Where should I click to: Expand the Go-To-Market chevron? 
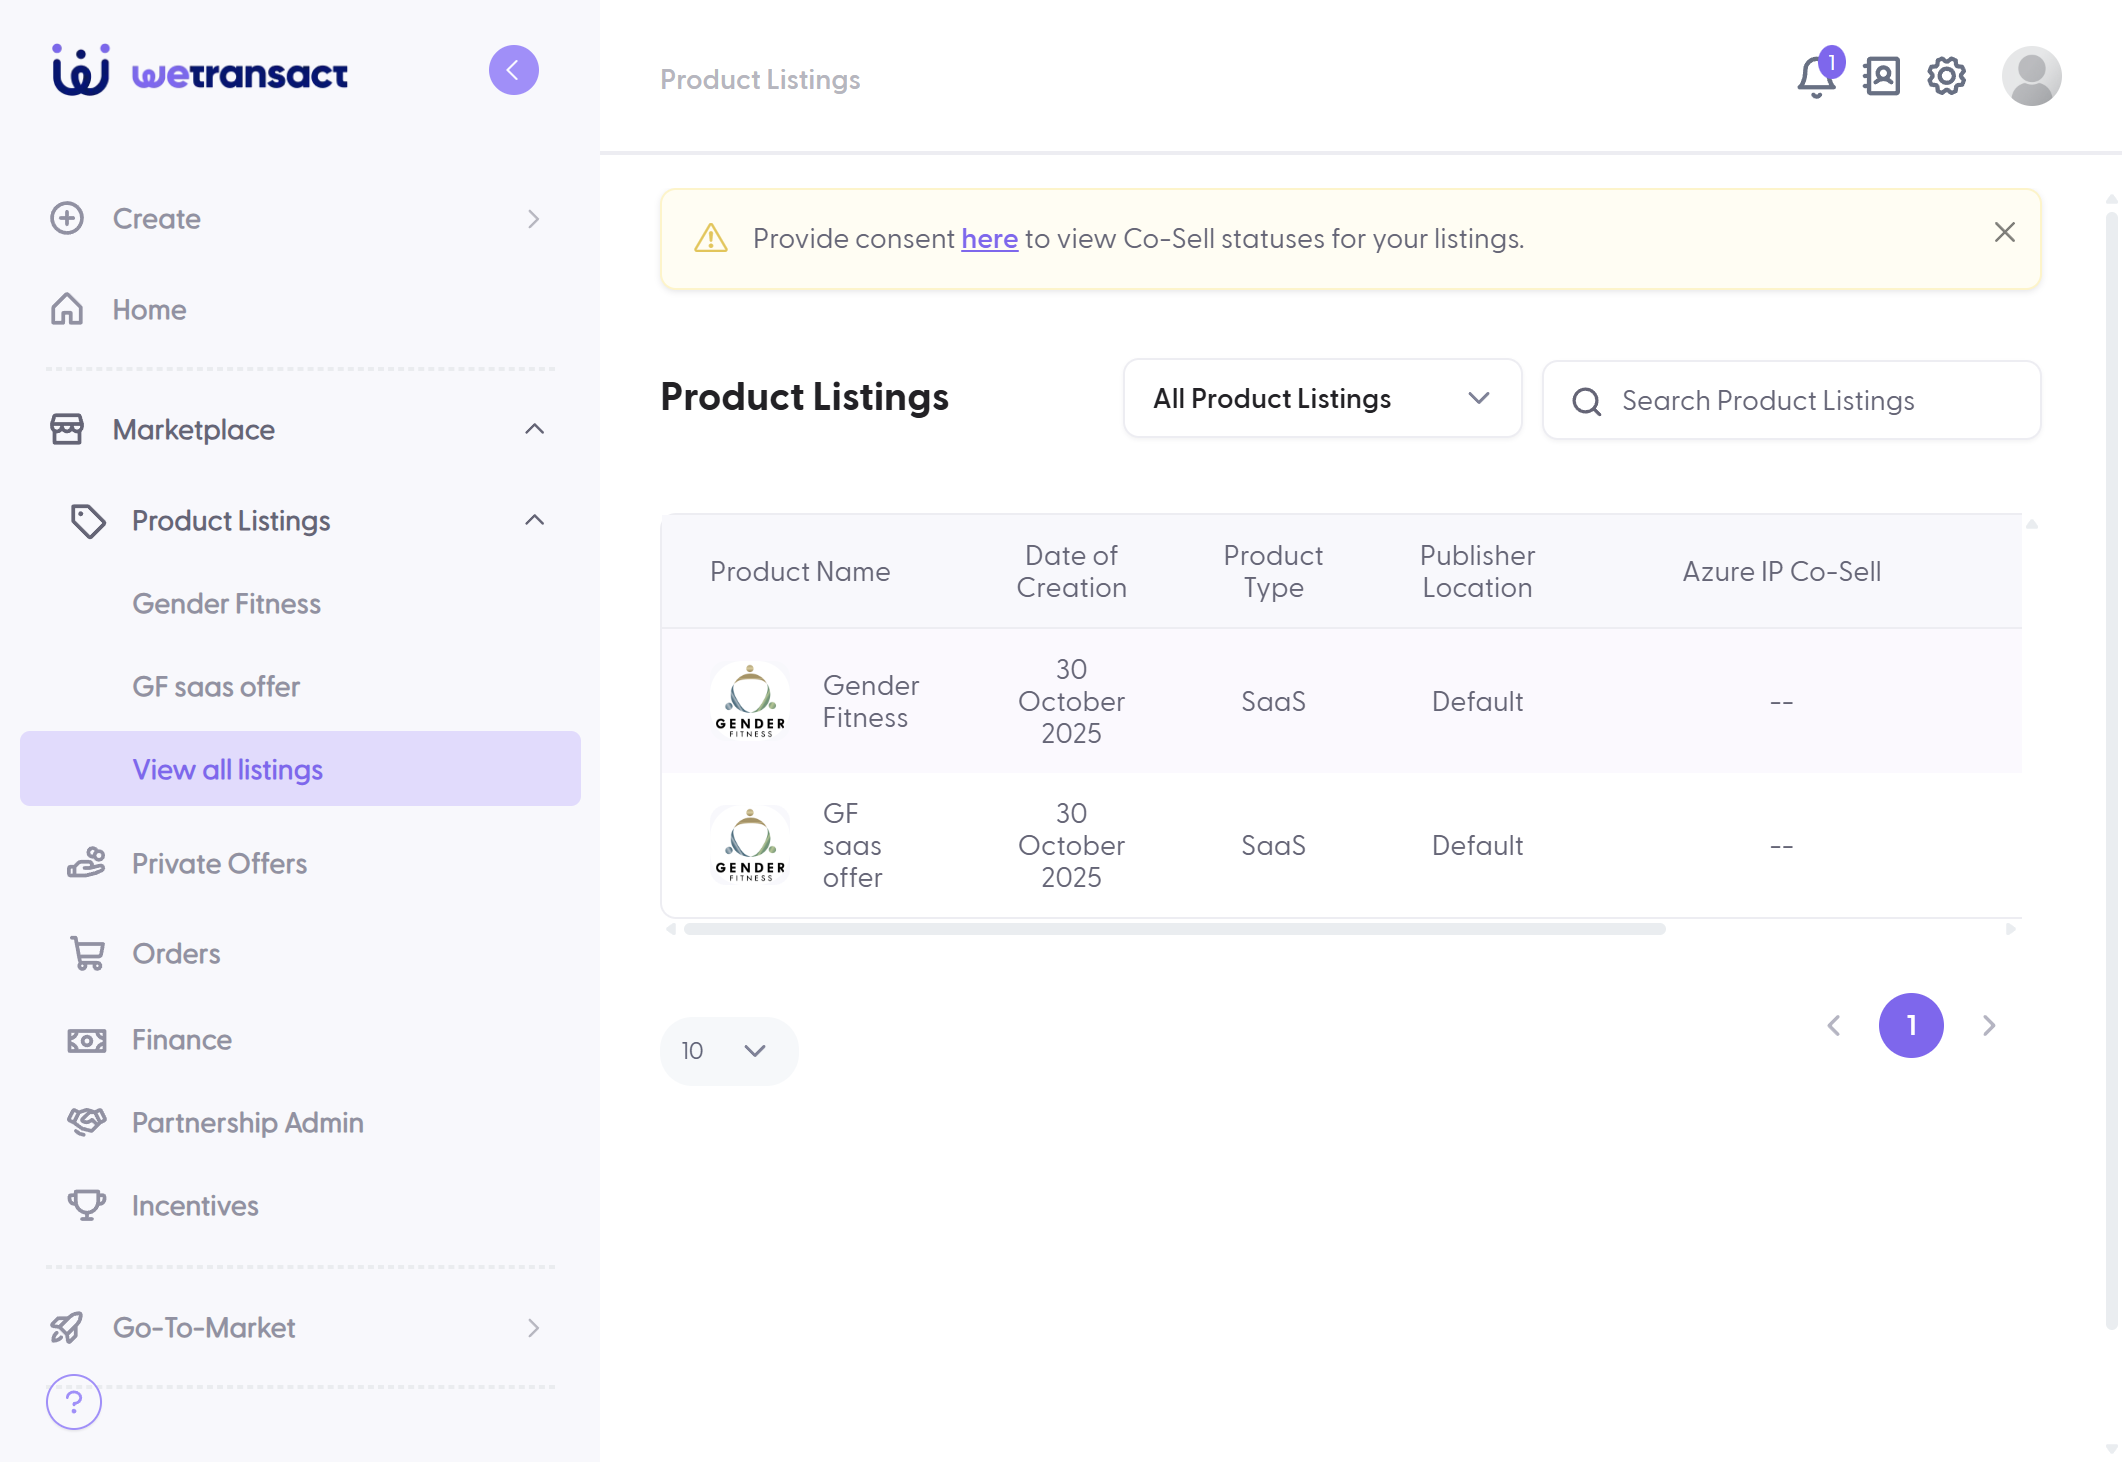click(x=533, y=1328)
